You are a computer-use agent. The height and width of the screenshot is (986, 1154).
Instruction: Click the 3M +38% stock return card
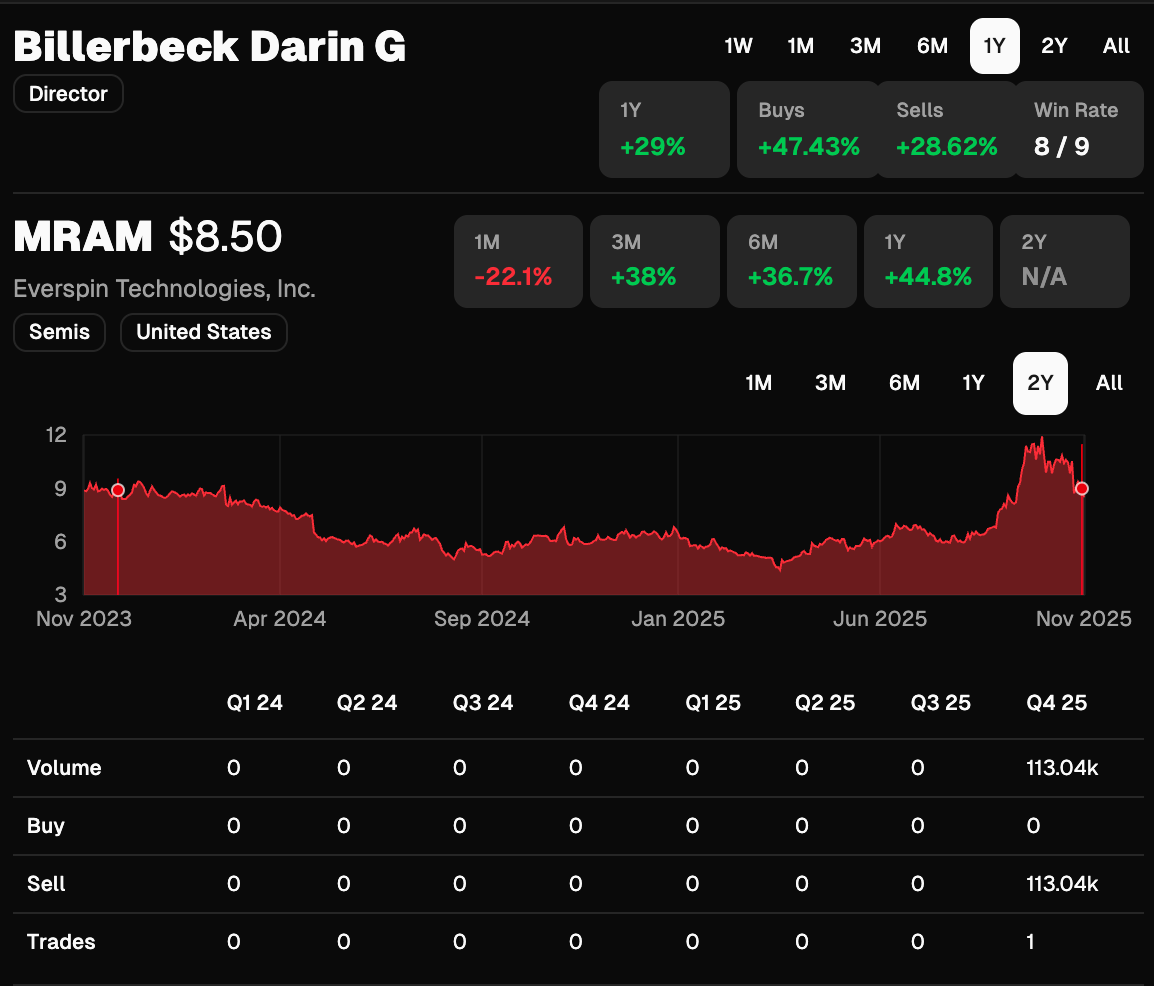(x=655, y=261)
